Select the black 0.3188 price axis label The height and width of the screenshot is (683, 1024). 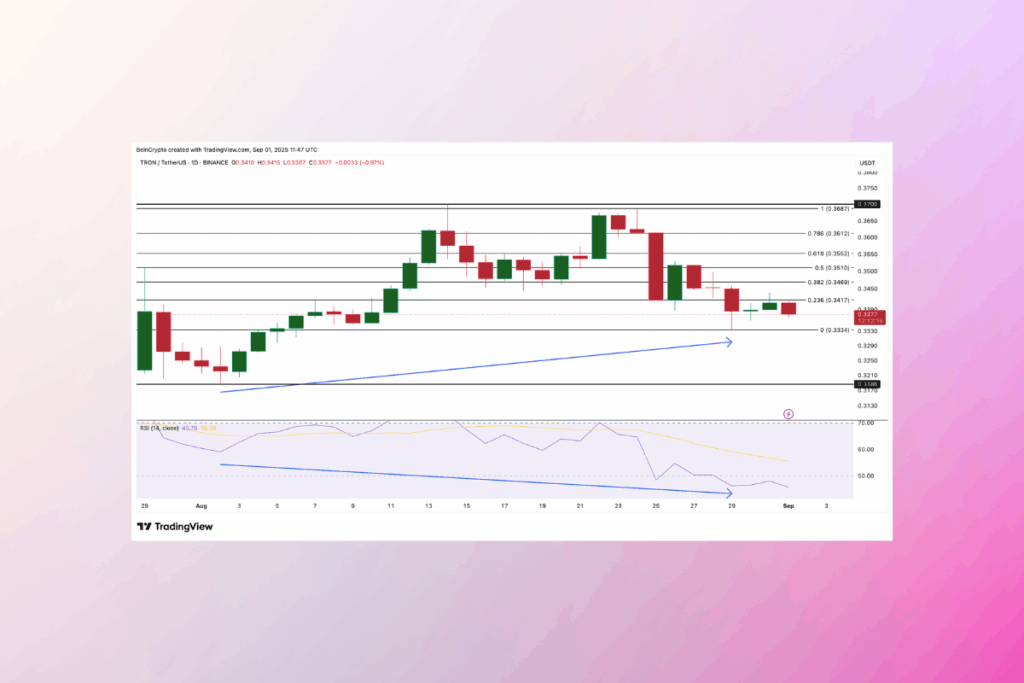pyautogui.click(x=866, y=383)
